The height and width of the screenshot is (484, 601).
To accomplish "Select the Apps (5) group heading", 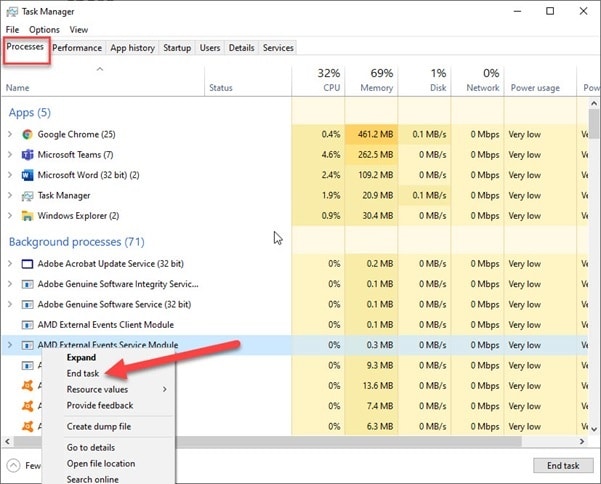I will coord(30,113).
